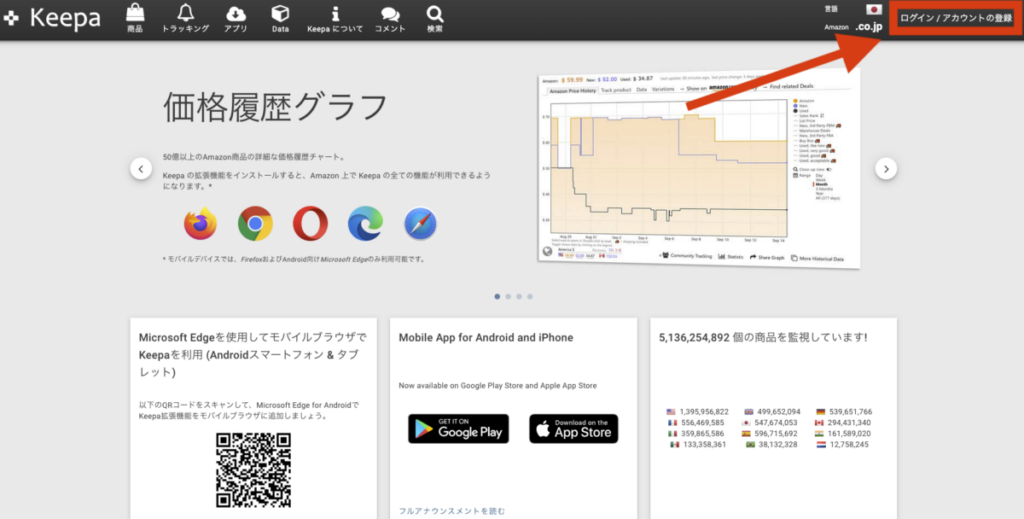The image size is (1024, 519).
Task: Select the fourth carousel dot
Action: click(x=530, y=296)
